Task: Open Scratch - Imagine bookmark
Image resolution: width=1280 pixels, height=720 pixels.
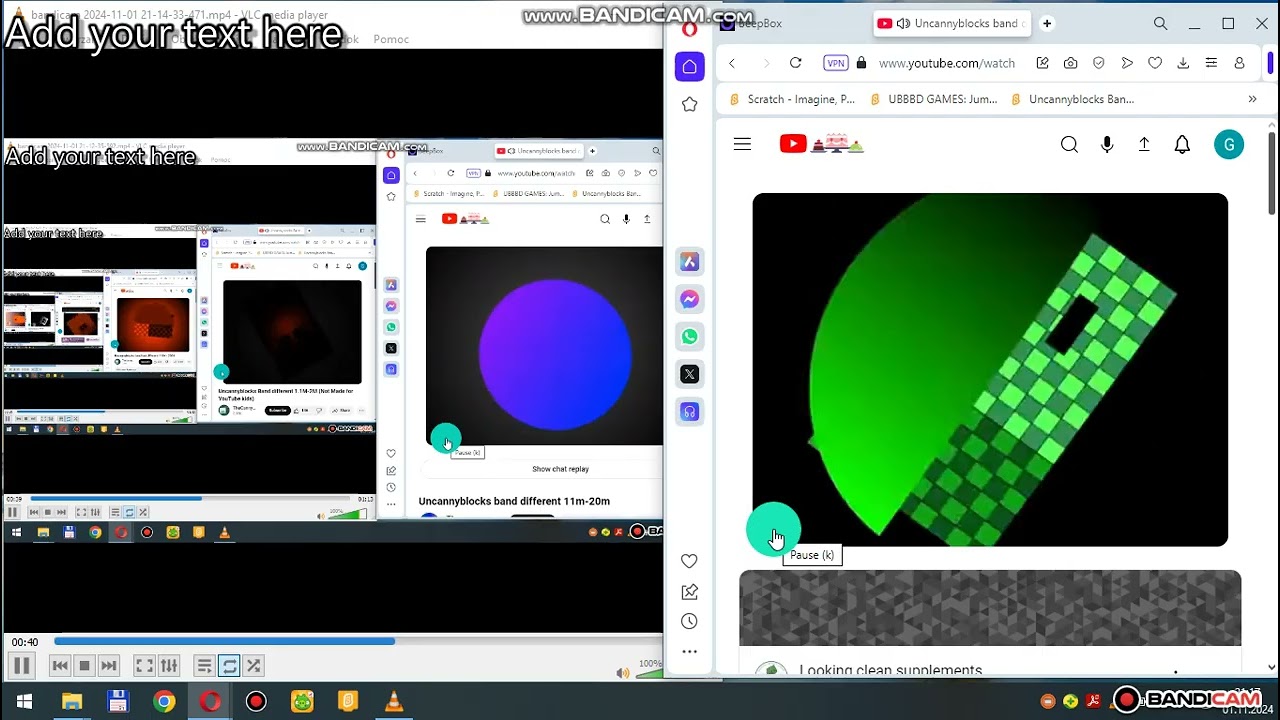Action: click(x=792, y=99)
